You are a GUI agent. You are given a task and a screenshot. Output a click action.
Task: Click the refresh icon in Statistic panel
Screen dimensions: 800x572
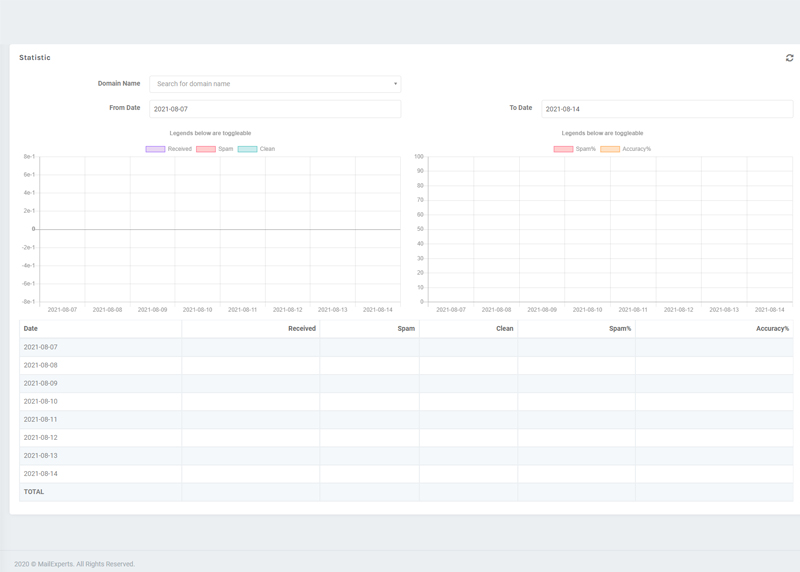[x=789, y=58]
